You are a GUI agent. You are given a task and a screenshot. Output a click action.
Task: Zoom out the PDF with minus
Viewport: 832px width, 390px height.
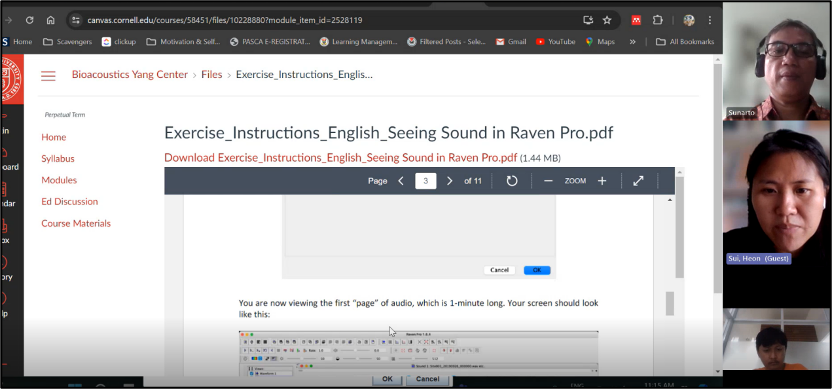(549, 181)
